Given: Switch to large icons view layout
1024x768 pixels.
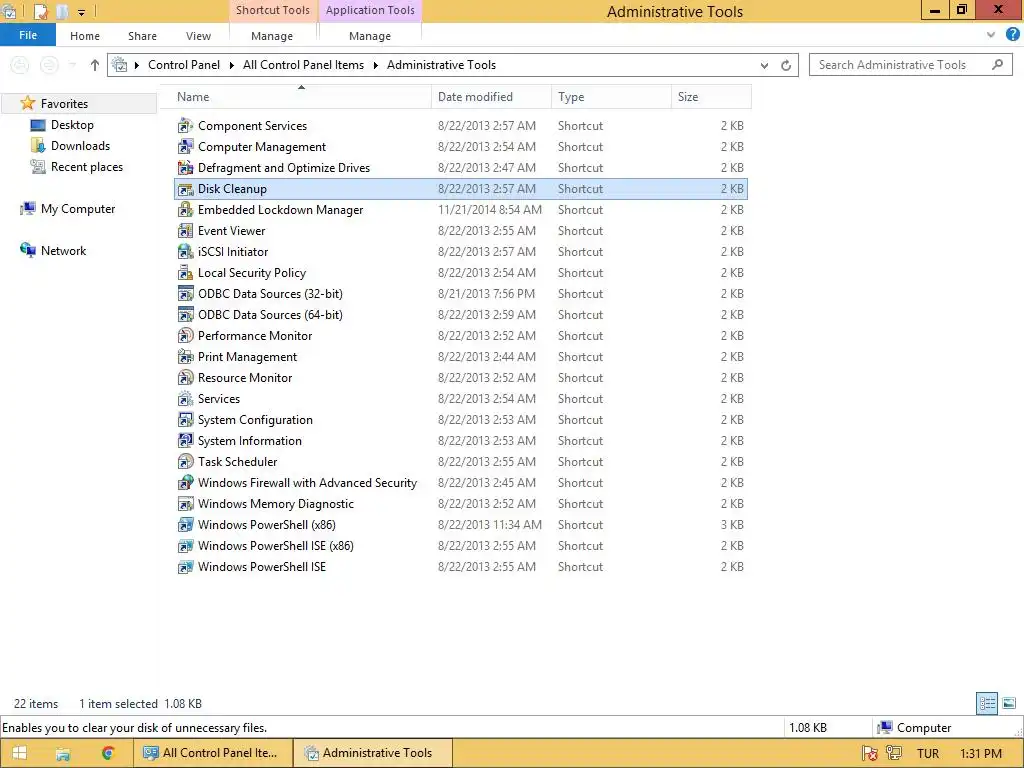Looking at the screenshot, I should coord(1009,703).
